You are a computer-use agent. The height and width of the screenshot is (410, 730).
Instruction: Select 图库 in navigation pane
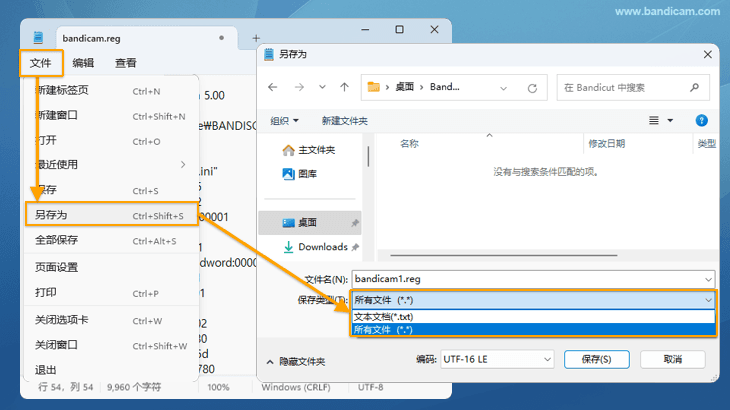300,174
